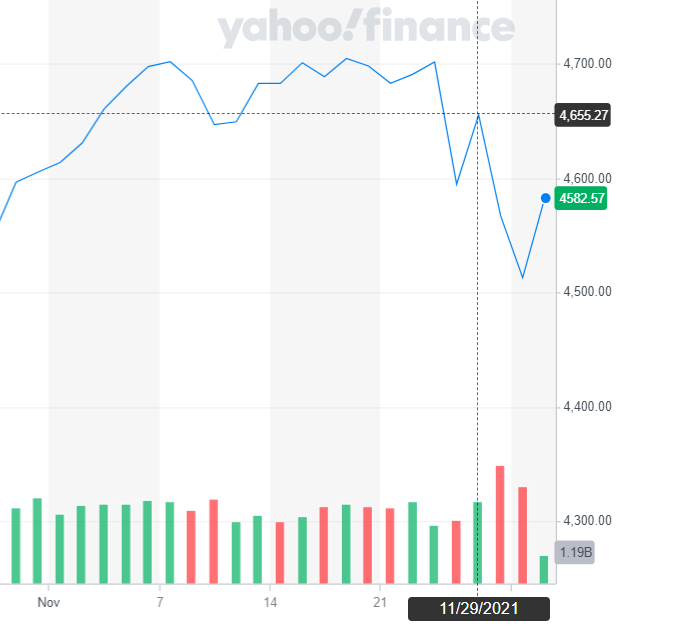Viewport: 693px width, 639px height.
Task: Click the 21 label on the date axis
Action: 380,602
